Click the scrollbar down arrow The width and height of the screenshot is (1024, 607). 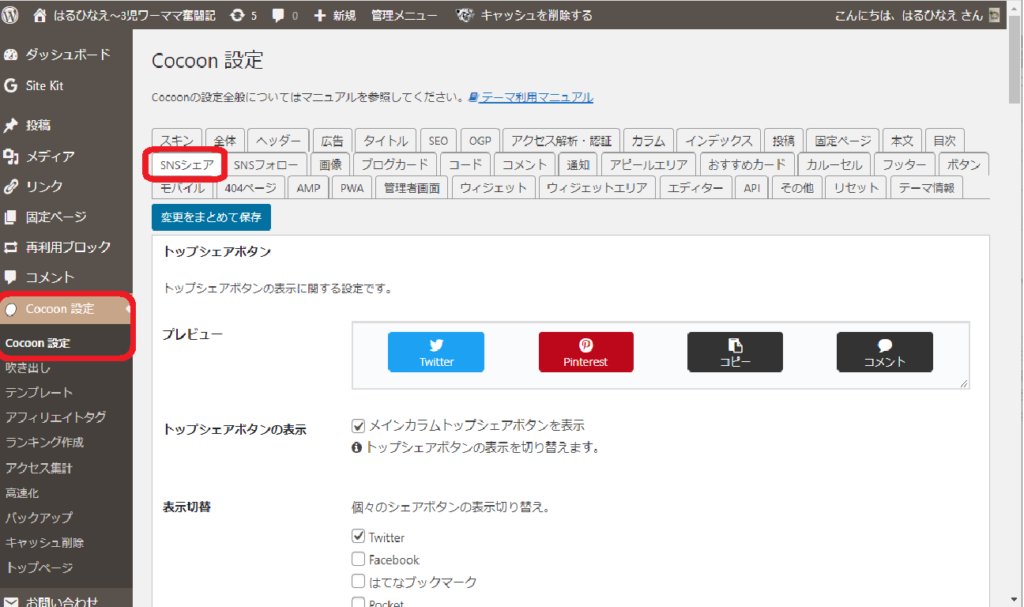point(1014,600)
